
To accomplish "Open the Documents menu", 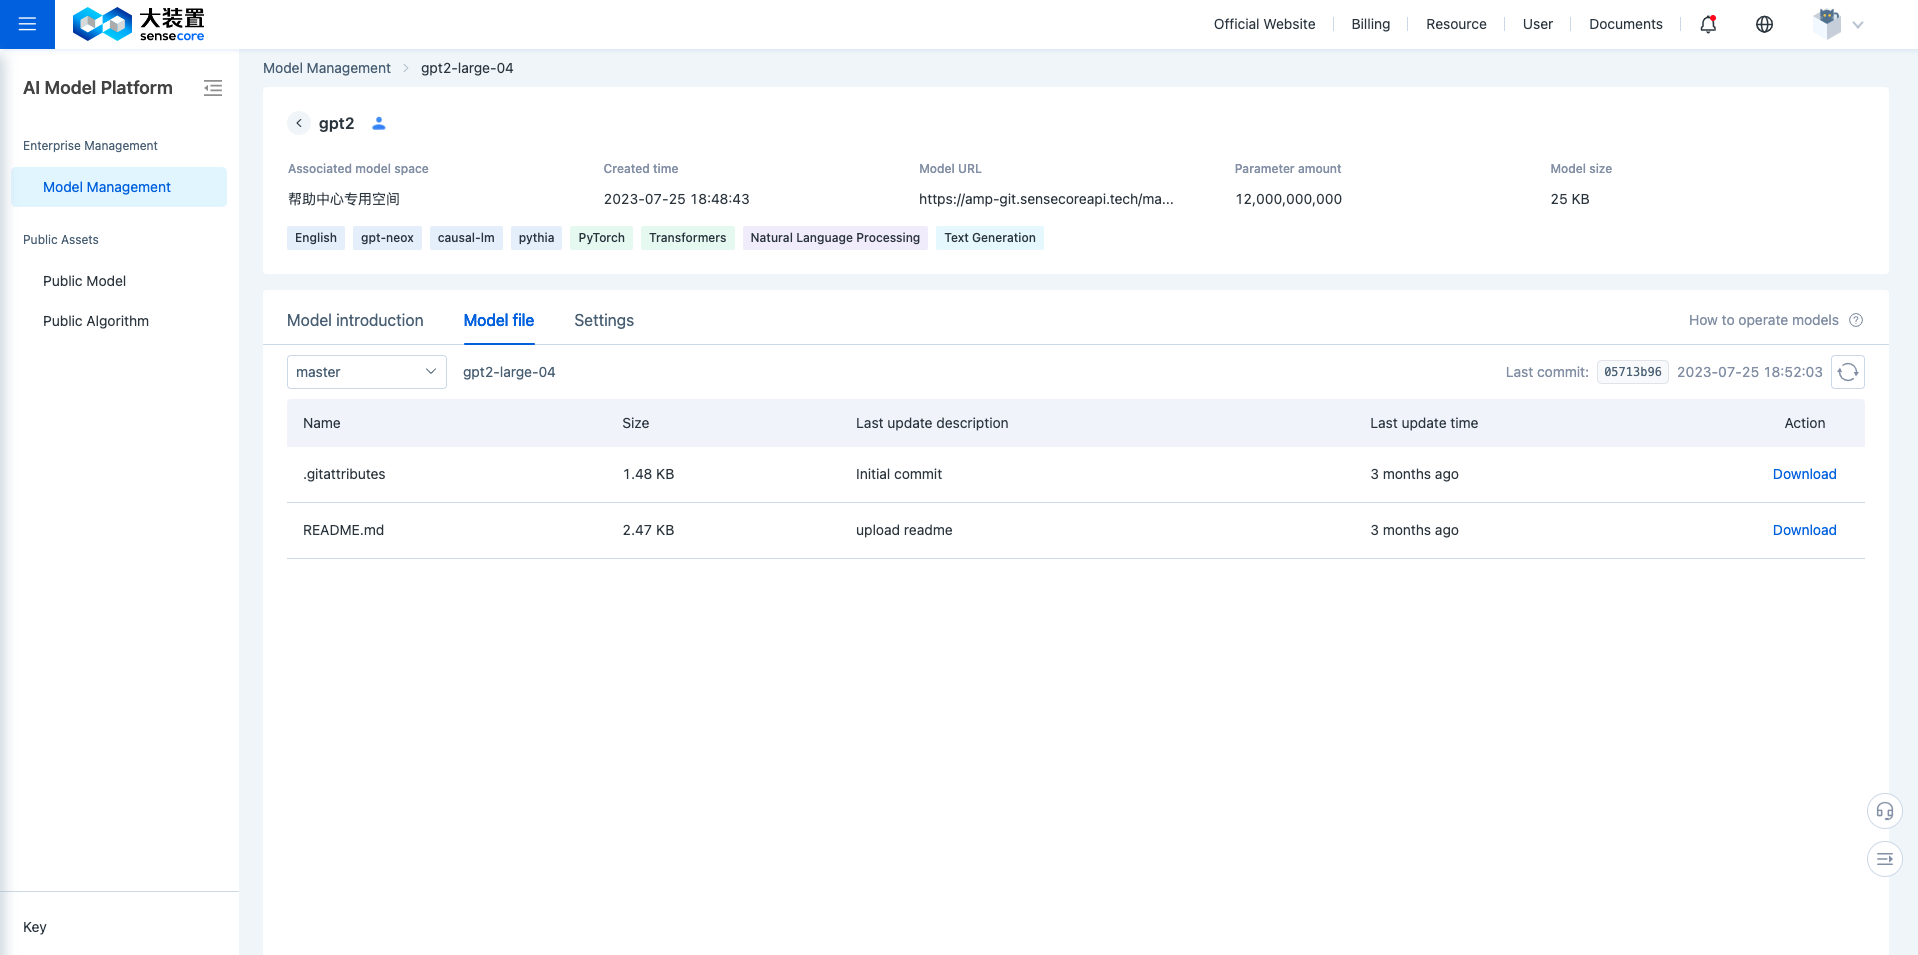I will click(x=1625, y=24).
